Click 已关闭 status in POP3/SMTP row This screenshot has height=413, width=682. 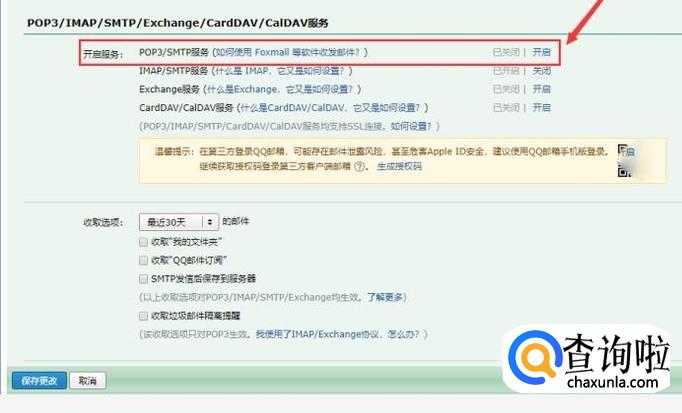click(x=506, y=52)
